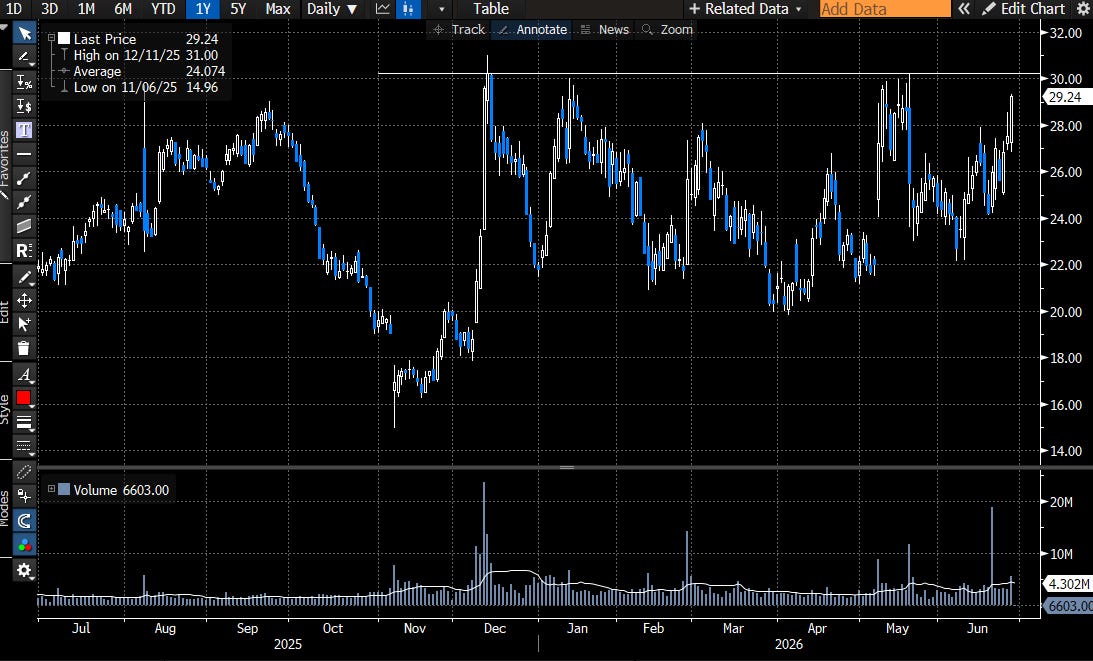Open chart settings gear at top right

pos(1082,9)
